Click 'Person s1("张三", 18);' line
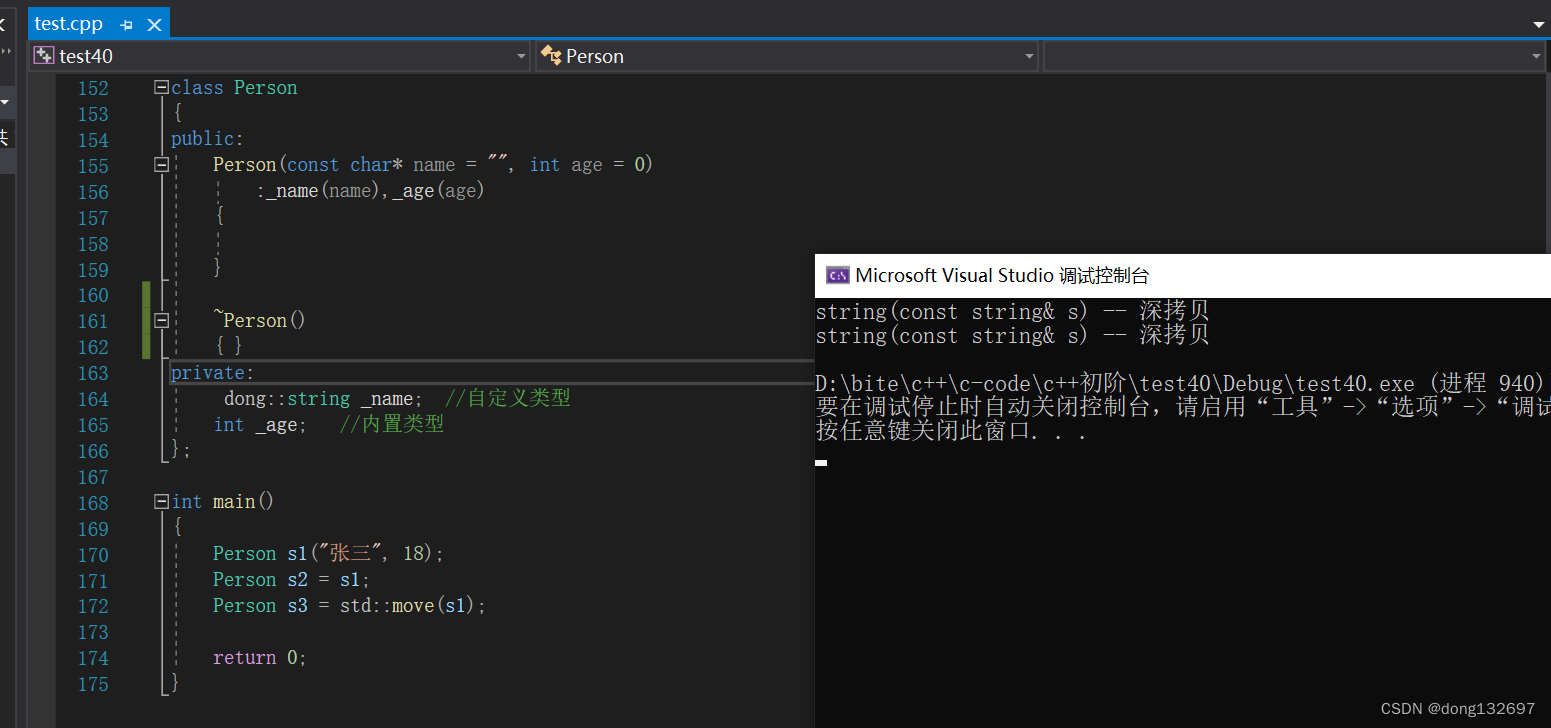The height and width of the screenshot is (728, 1551). pos(328,554)
